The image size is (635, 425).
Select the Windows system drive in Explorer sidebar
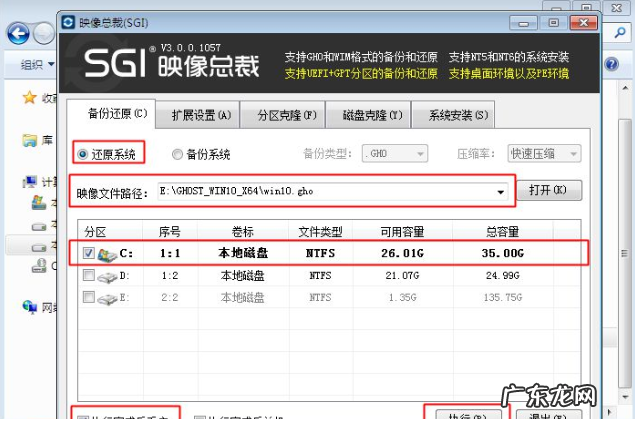(x=39, y=203)
